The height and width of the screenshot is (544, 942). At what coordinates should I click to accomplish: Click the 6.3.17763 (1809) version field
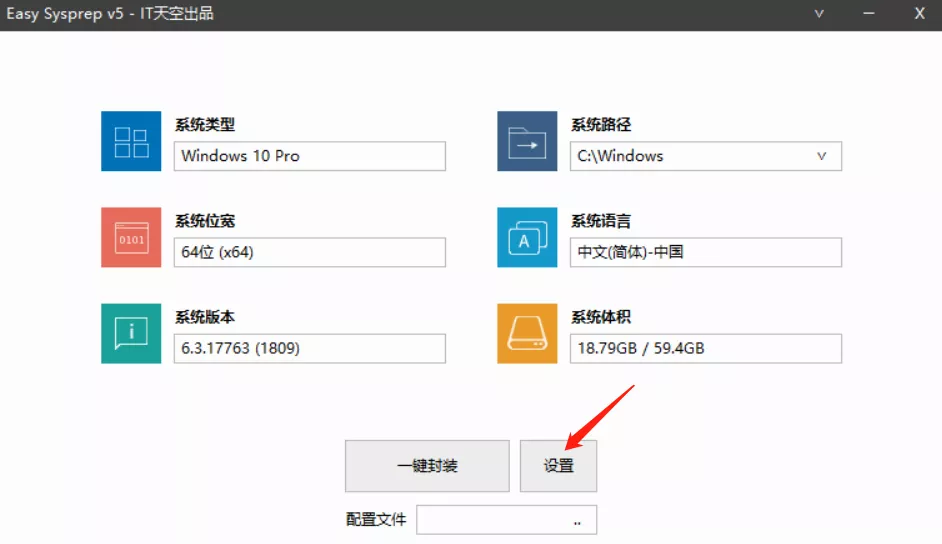pos(309,348)
